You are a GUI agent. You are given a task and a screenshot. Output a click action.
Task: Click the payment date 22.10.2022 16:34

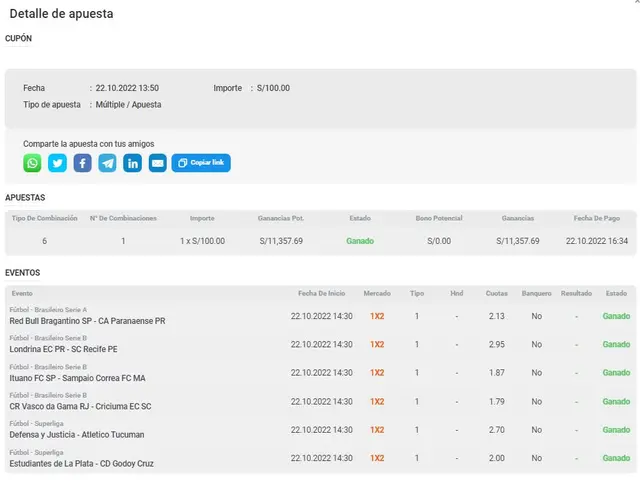point(597,241)
